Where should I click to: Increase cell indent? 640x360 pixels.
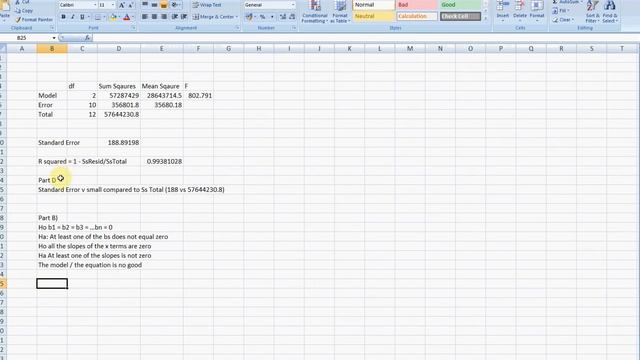click(184, 17)
